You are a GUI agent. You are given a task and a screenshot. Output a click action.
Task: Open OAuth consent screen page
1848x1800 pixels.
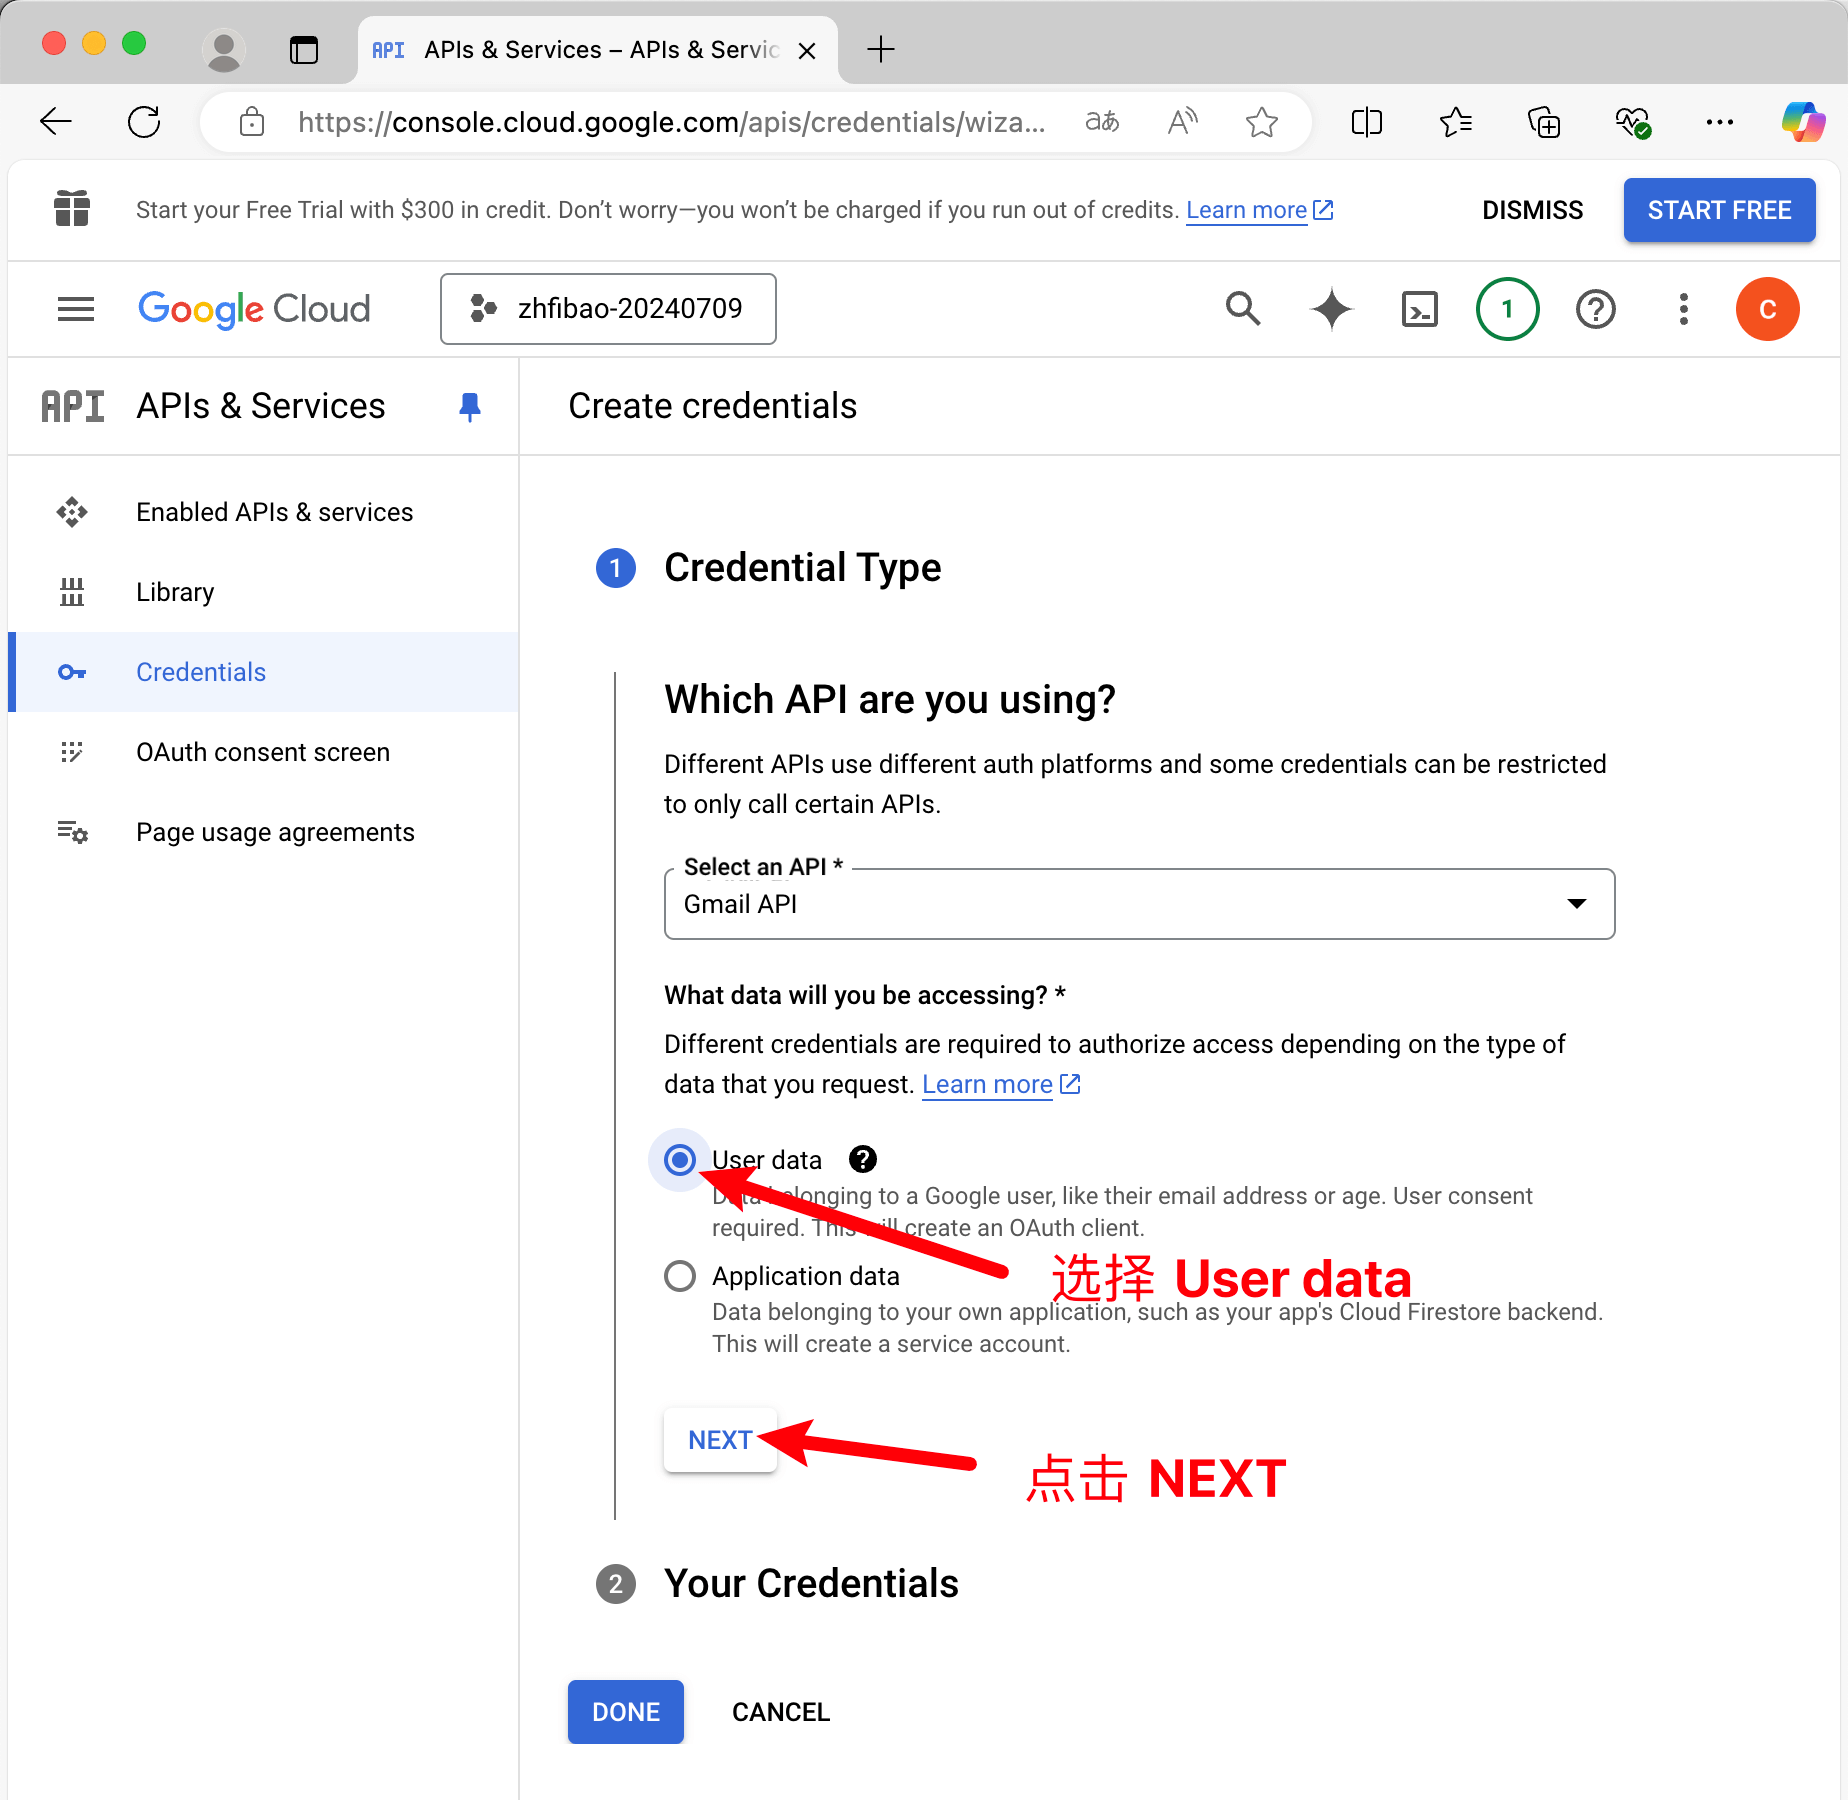point(263,752)
